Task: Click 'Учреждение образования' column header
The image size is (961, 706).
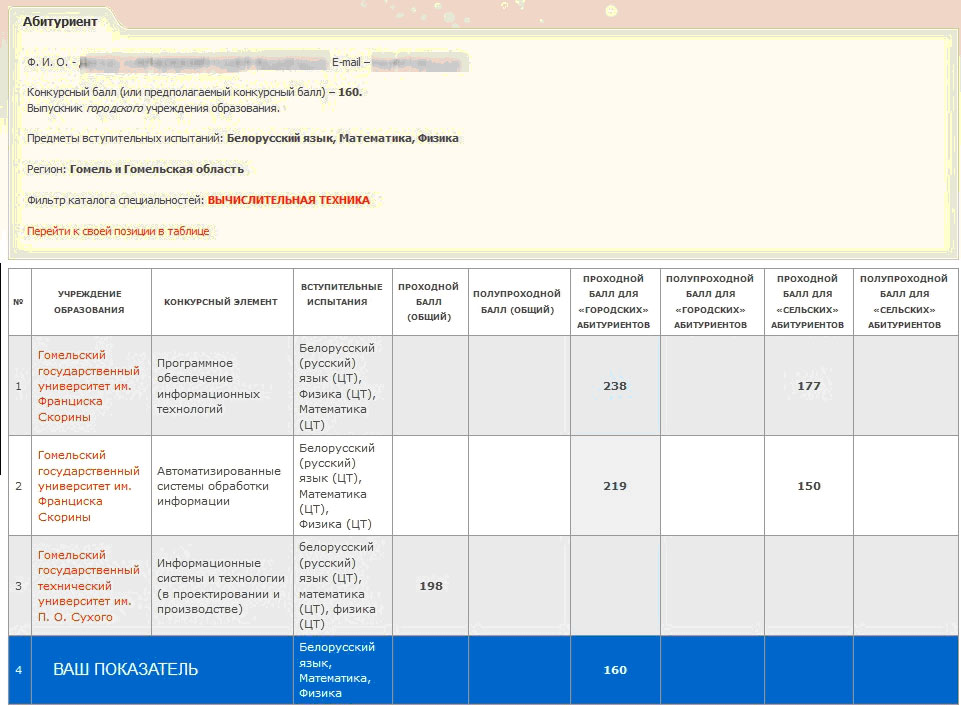Action: tap(89, 302)
